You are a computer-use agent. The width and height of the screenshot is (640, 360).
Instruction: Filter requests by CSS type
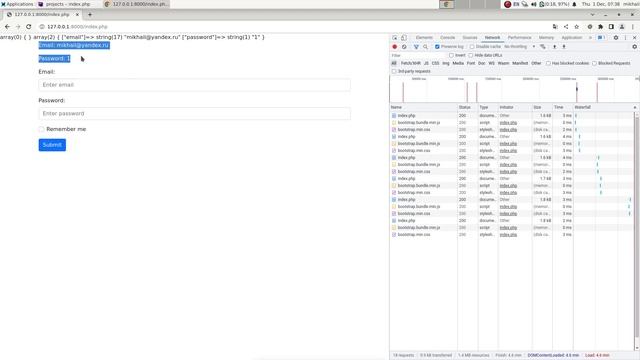(x=436, y=63)
